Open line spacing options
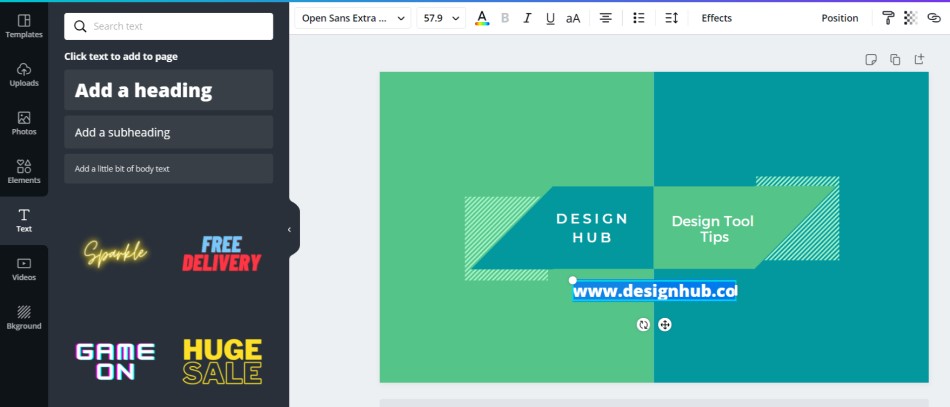This screenshot has width=950, height=407. pos(671,18)
